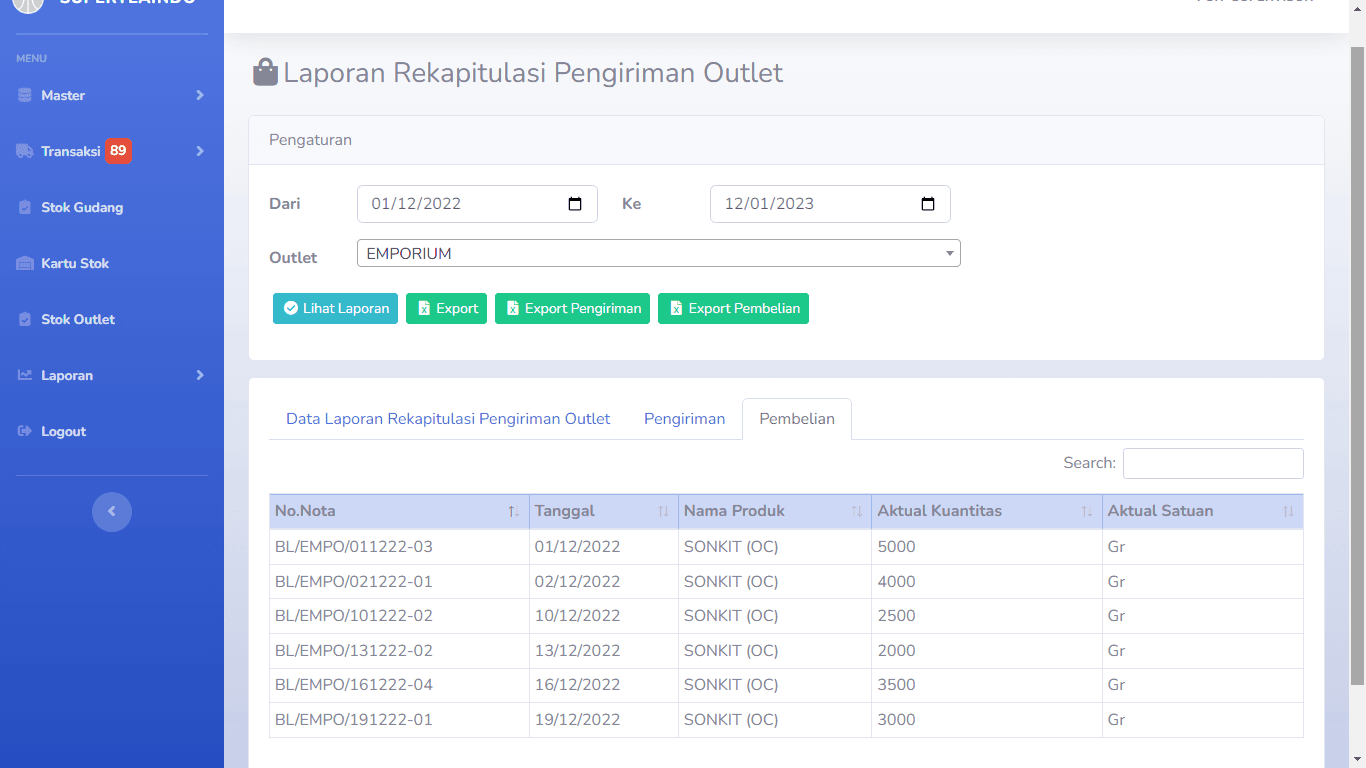This screenshot has width=1366, height=768.
Task: Expand the Master menu chevron
Action: (200, 95)
